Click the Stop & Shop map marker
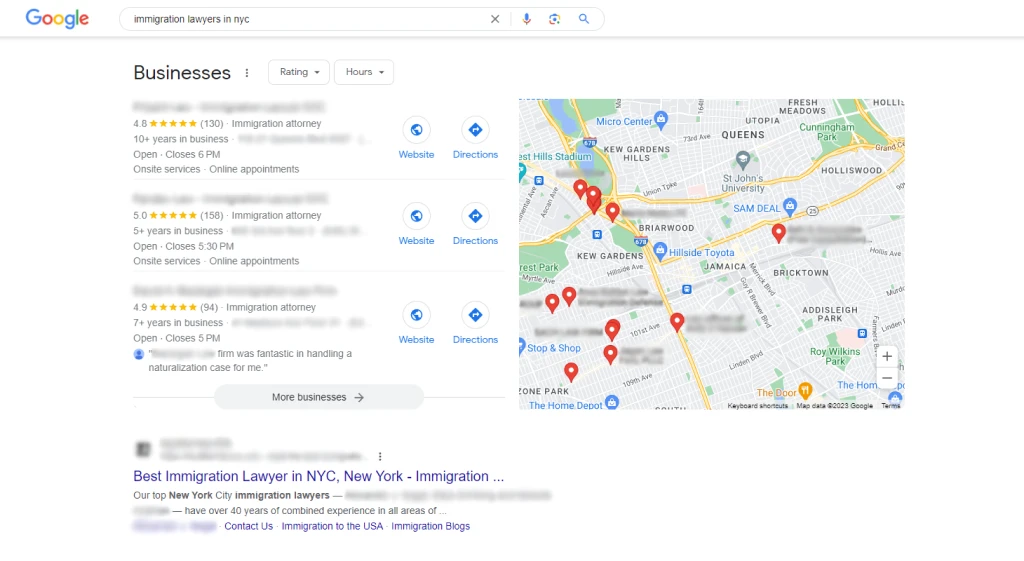 522,346
